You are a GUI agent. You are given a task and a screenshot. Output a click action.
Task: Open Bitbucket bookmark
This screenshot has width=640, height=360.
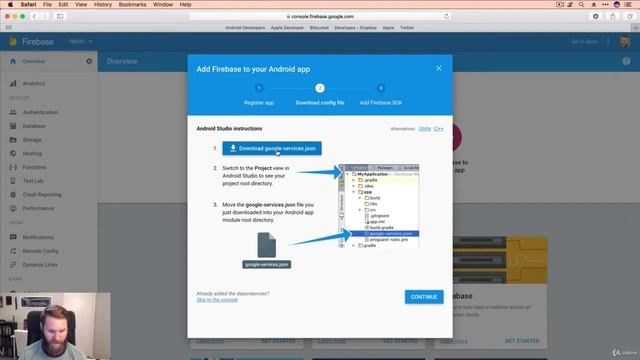(x=319, y=28)
